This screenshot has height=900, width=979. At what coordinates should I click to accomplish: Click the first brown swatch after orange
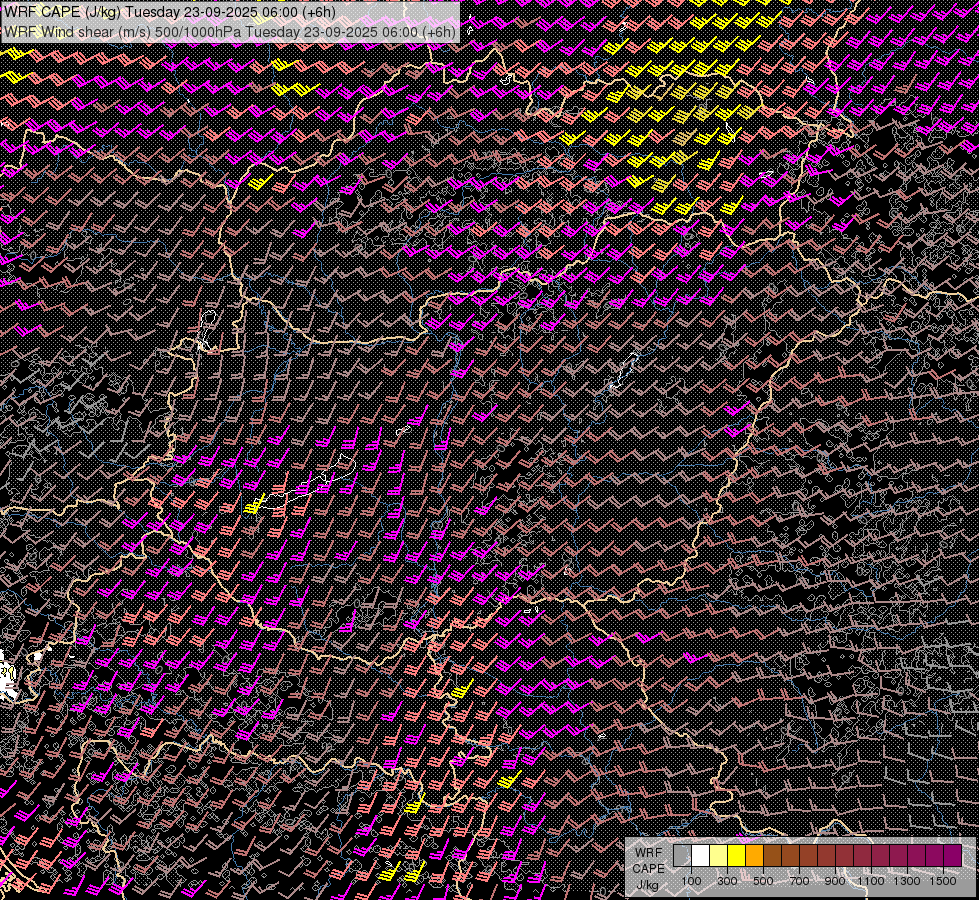[x=772, y=856]
